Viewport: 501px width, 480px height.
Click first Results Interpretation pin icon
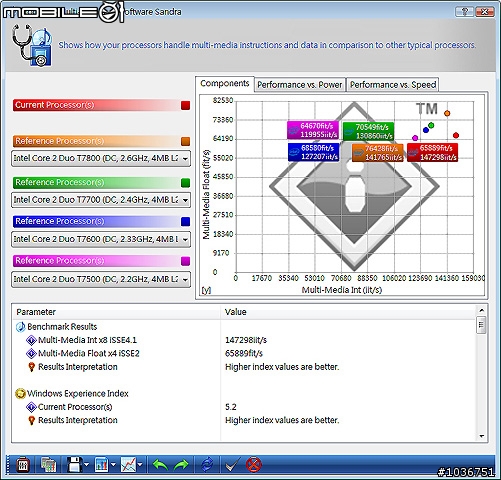tap(31, 367)
